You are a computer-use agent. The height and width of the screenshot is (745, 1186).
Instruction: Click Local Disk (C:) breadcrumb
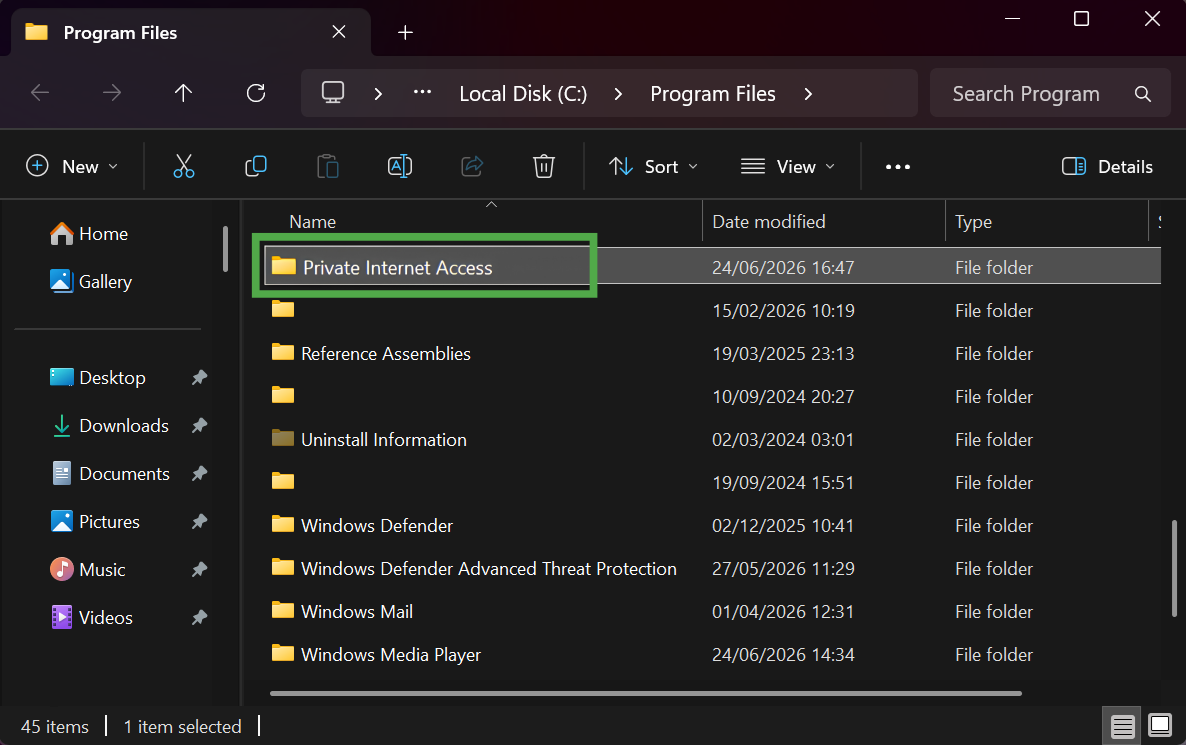coord(523,94)
